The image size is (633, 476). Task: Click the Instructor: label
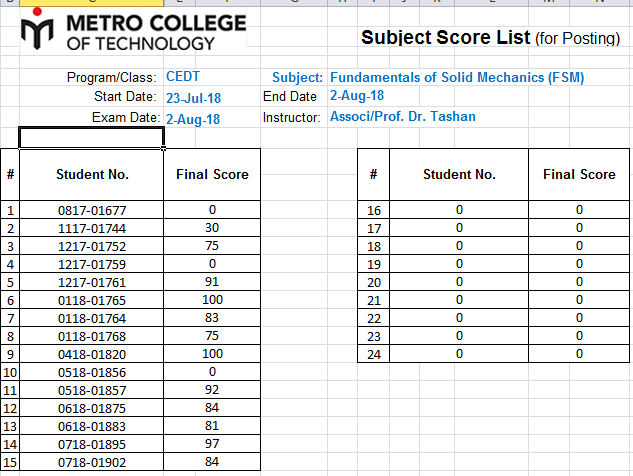[x=291, y=117]
